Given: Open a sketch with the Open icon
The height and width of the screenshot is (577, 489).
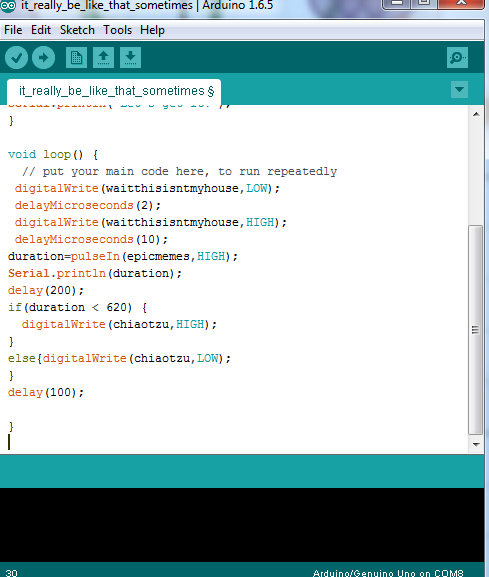Looking at the screenshot, I should tap(103, 57).
